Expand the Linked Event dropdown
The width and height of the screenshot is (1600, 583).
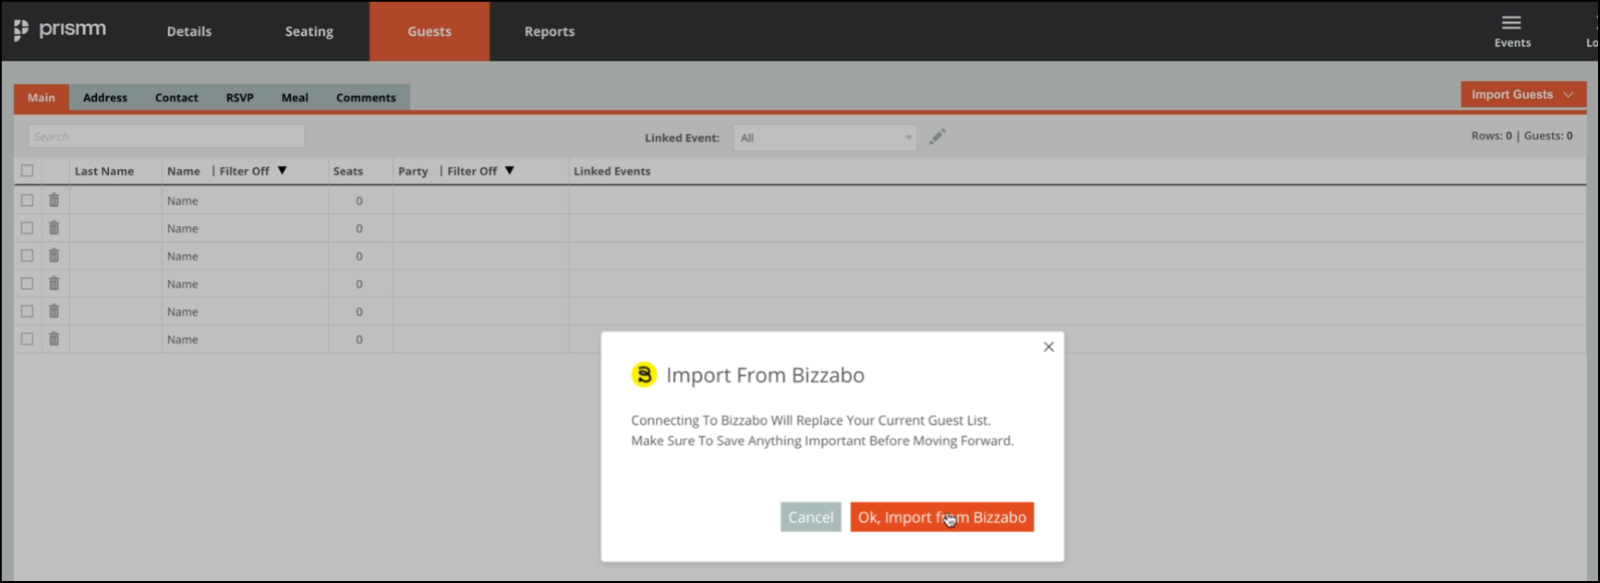click(x=825, y=138)
